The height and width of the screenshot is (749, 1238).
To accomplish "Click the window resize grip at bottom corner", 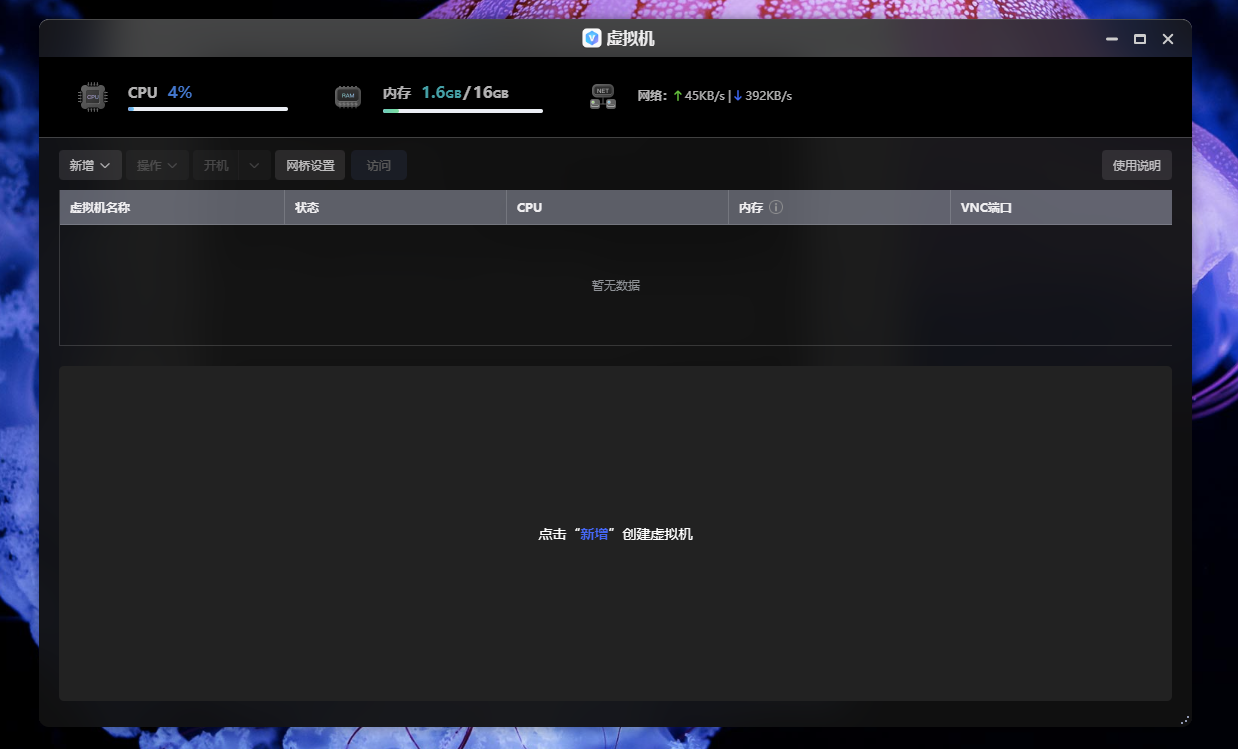I will tap(1184, 719).
